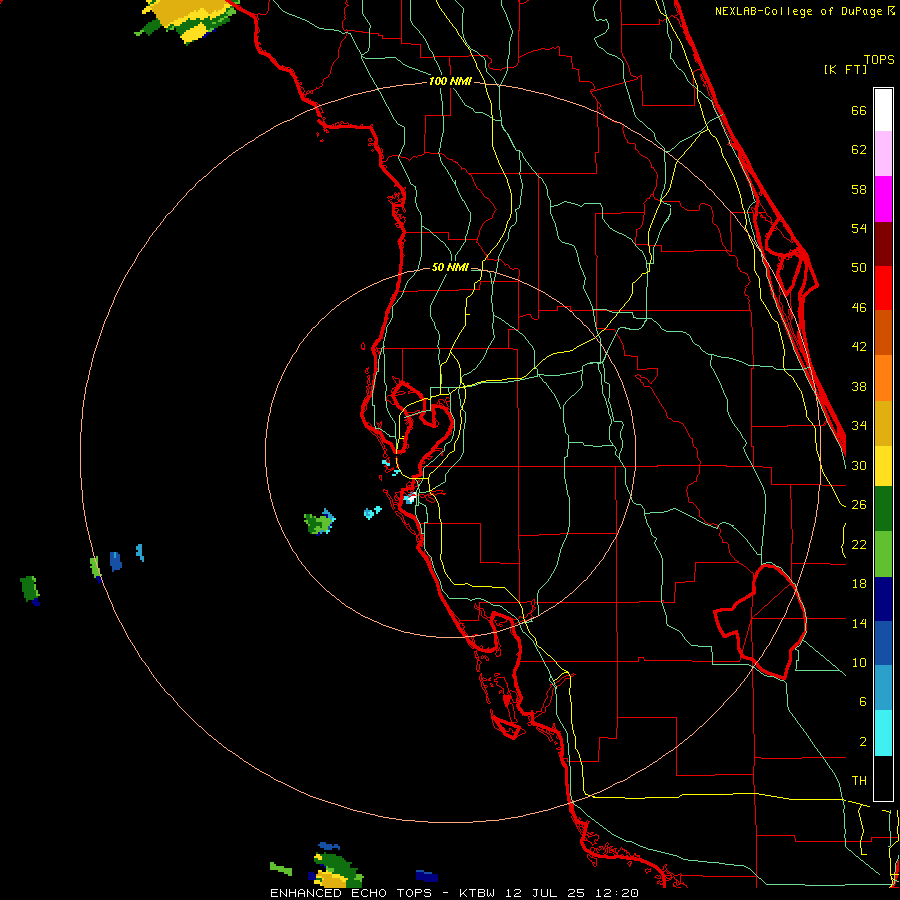Click the 50 NMI range ring label
Viewport: 900px width, 900px height.
coord(450,267)
